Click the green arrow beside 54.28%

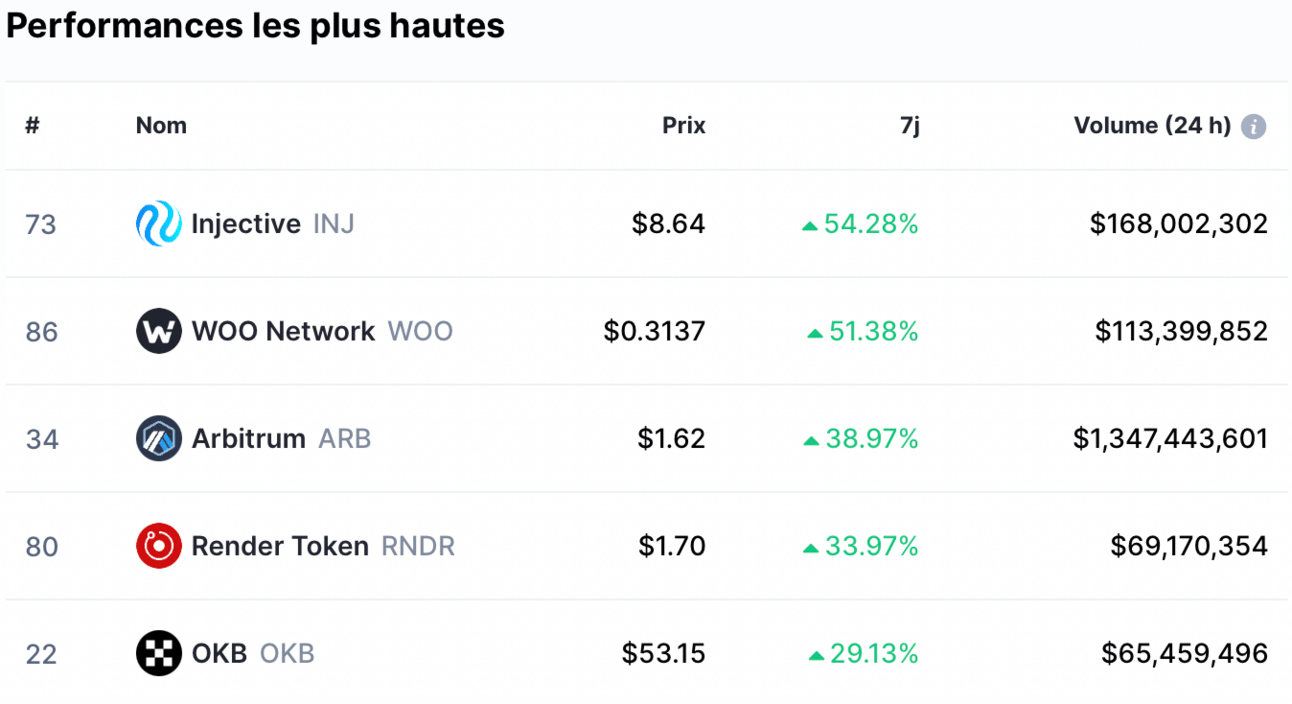[x=810, y=226]
